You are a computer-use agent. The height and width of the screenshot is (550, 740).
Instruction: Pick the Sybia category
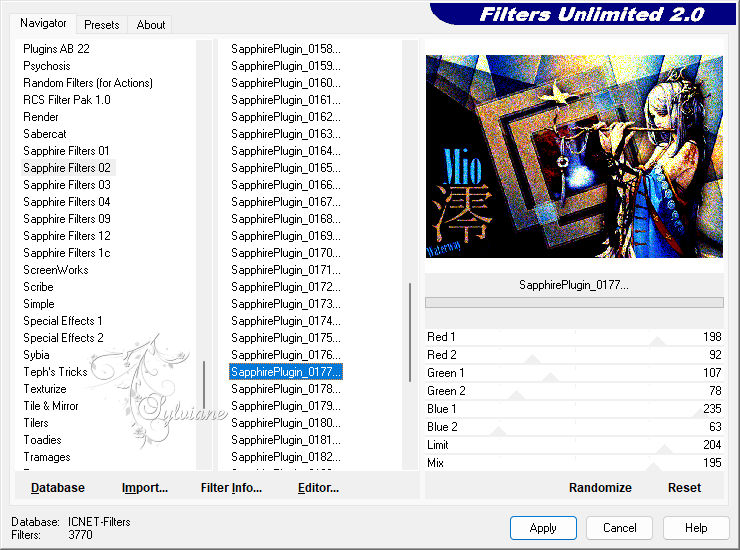click(x=36, y=355)
